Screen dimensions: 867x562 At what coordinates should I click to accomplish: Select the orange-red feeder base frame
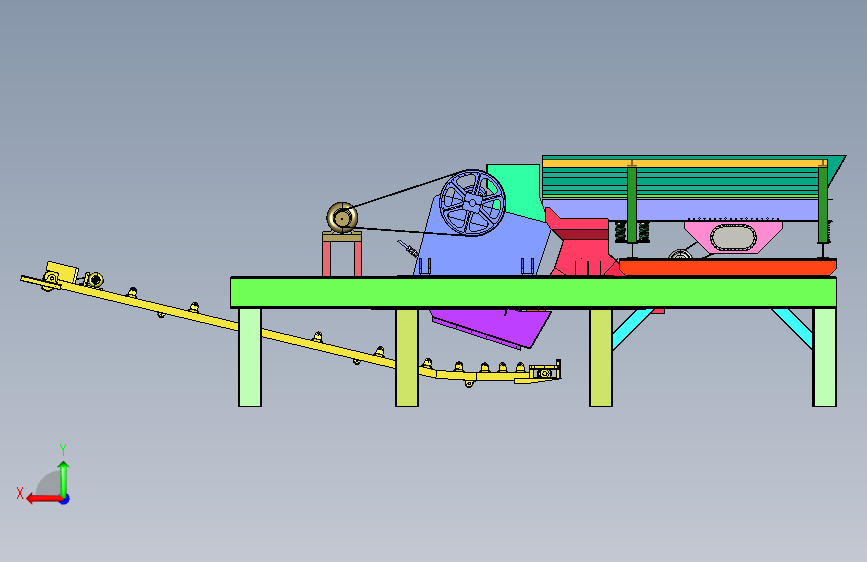point(728,267)
